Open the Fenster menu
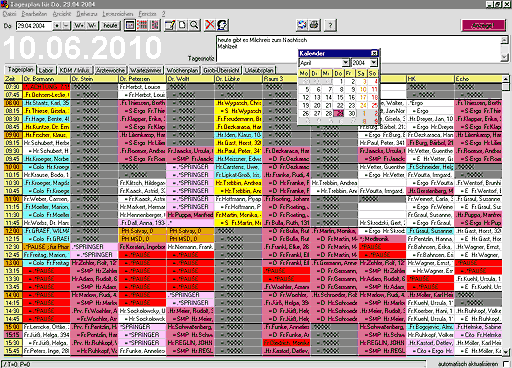The width and height of the screenshot is (512, 368). tap(147, 14)
